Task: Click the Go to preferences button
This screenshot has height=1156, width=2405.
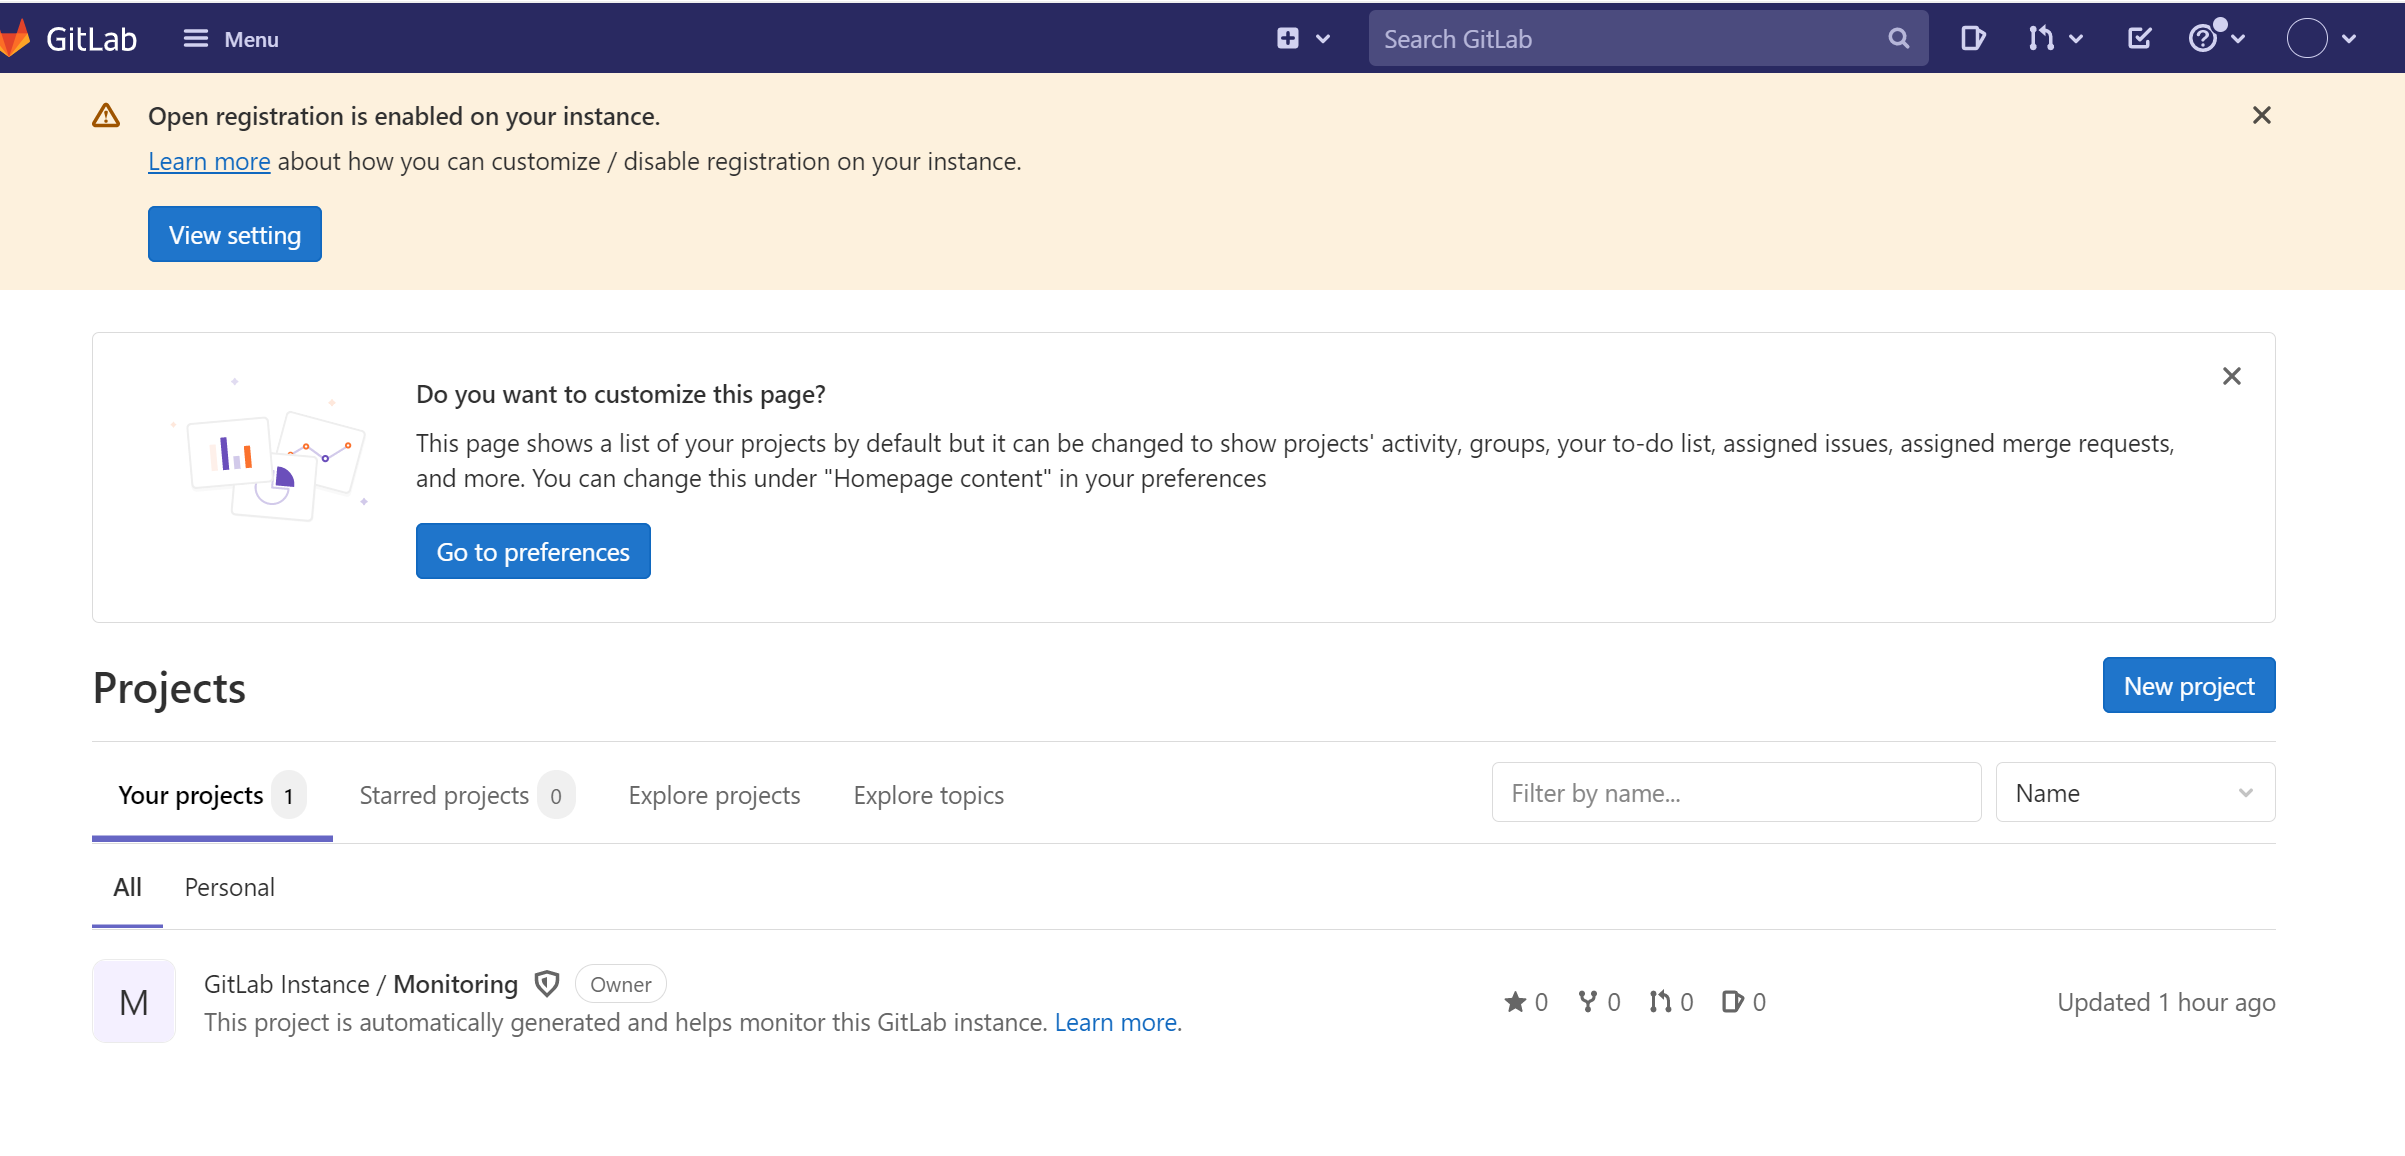Action: (533, 551)
